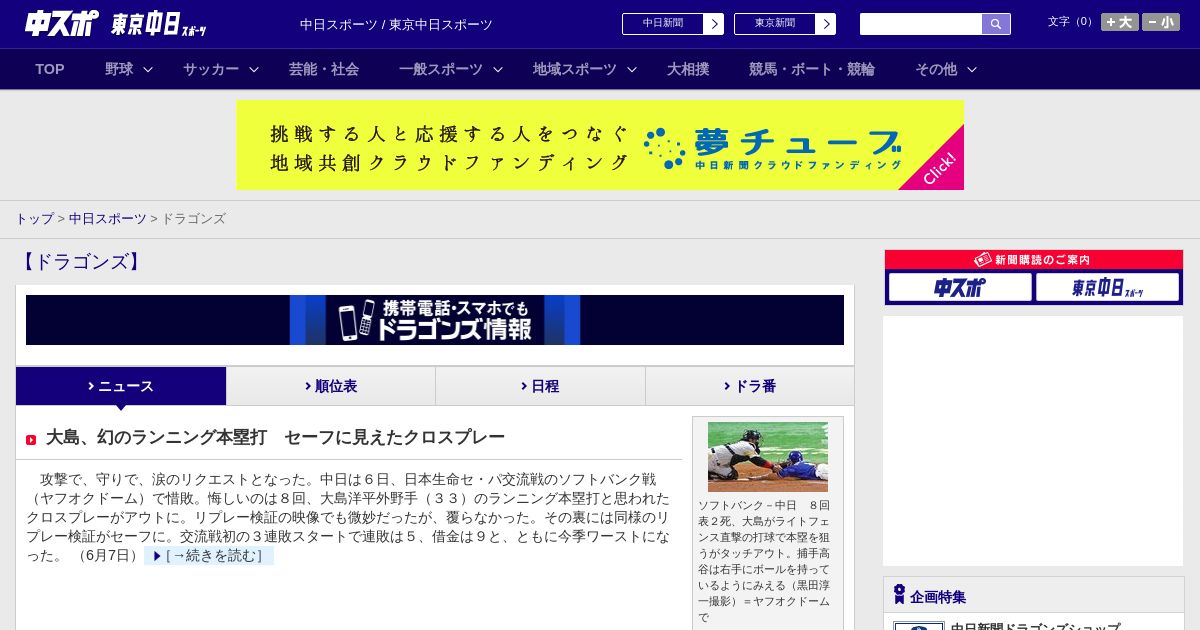Open article headline 大島、幻のランニング本塁打
Viewport: 1200px width, 630px height.
[275, 437]
